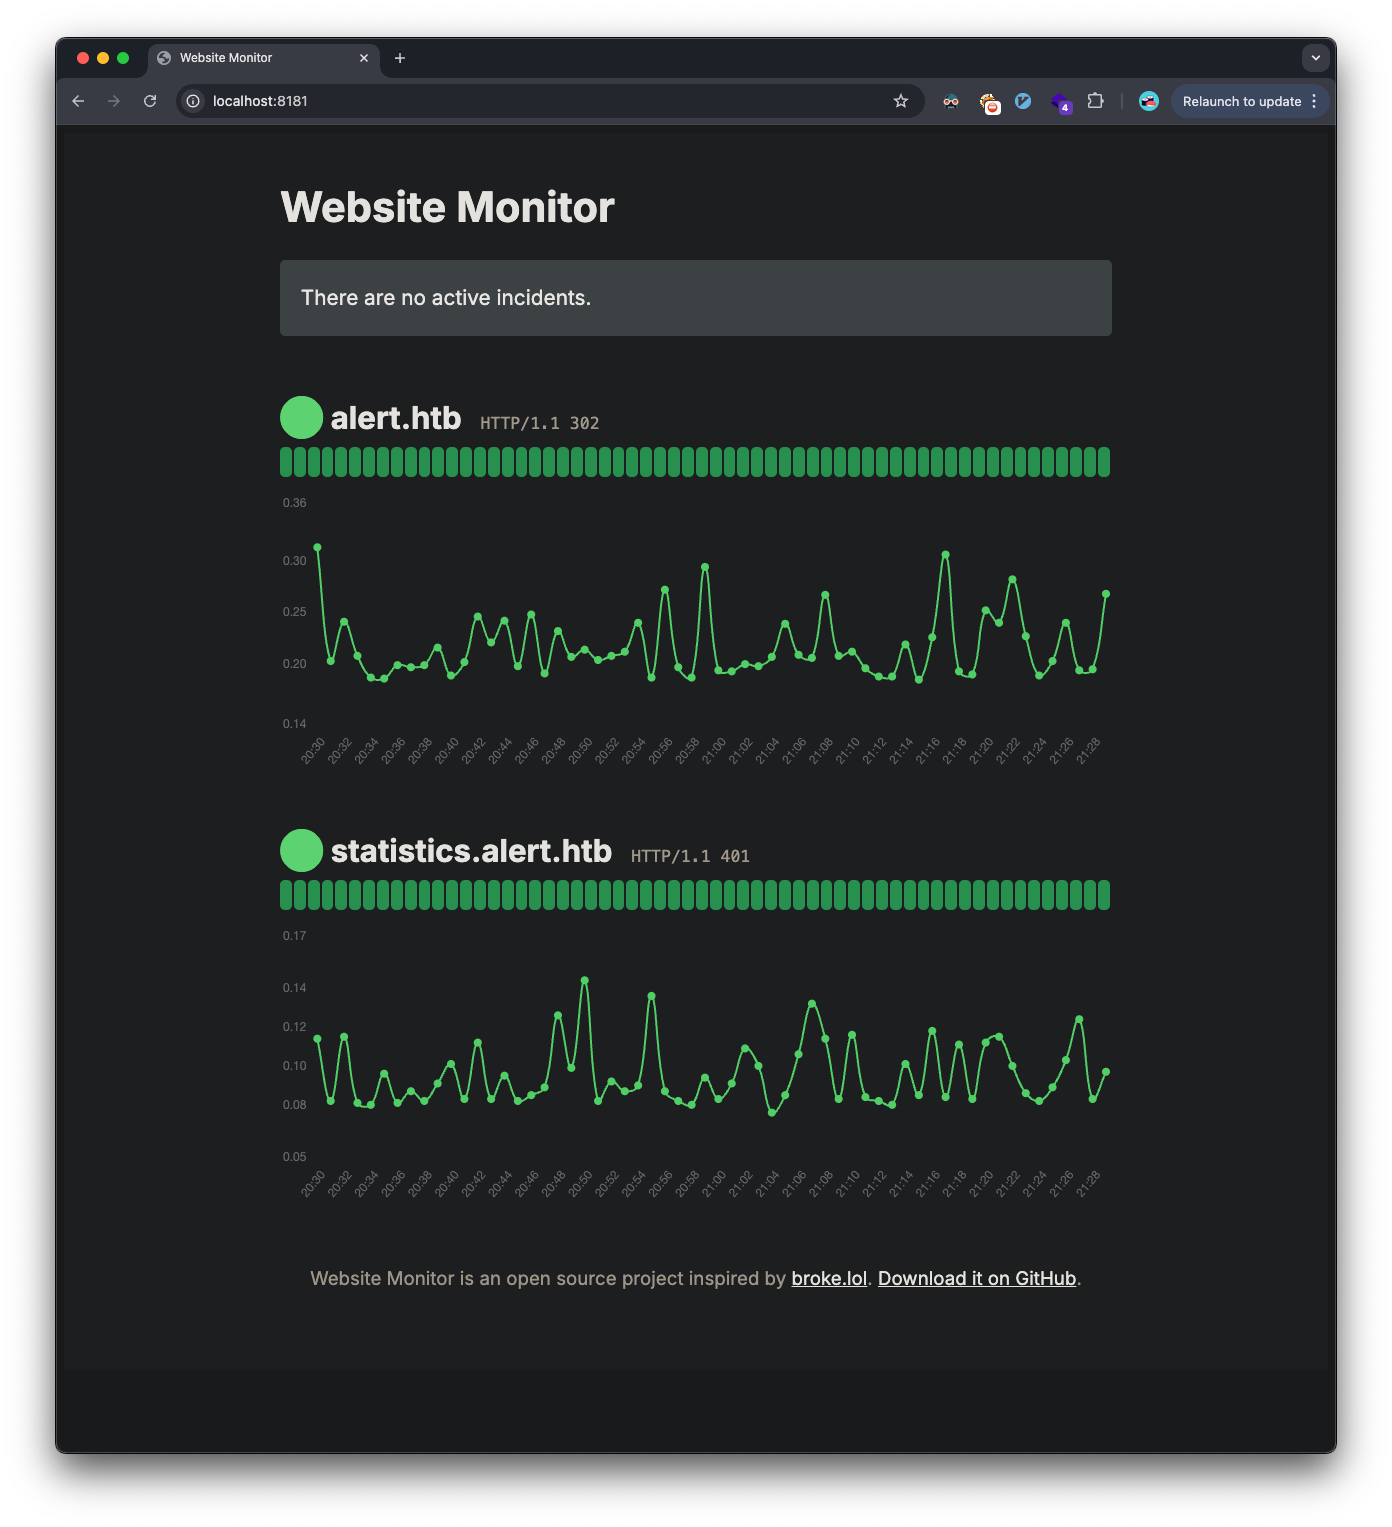
Task: Open the Chrome three-dot menu
Action: pyautogui.click(x=1313, y=101)
